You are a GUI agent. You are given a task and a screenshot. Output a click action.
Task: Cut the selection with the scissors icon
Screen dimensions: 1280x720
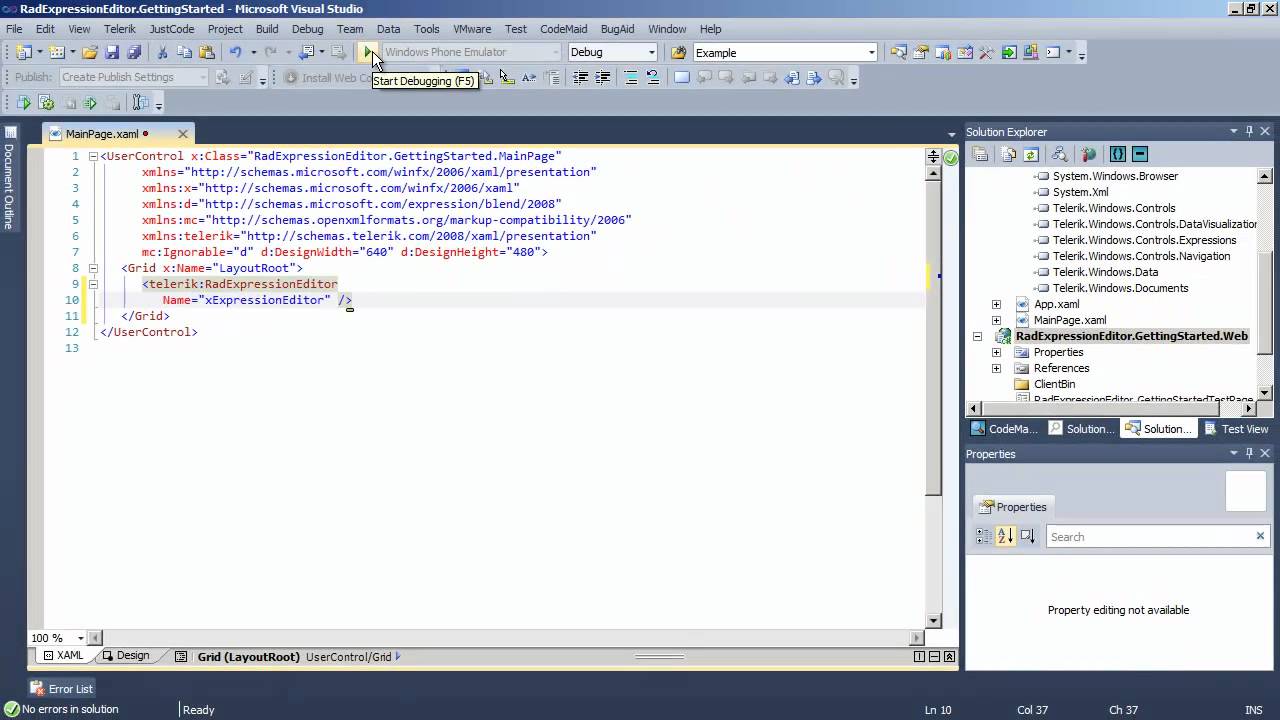click(x=162, y=52)
